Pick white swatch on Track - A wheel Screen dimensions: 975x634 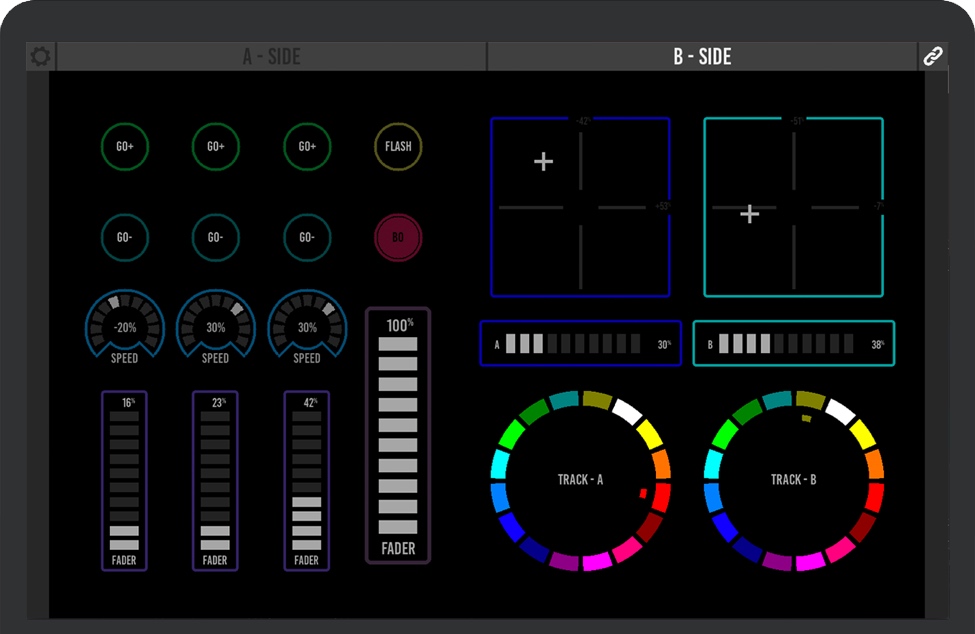628,410
